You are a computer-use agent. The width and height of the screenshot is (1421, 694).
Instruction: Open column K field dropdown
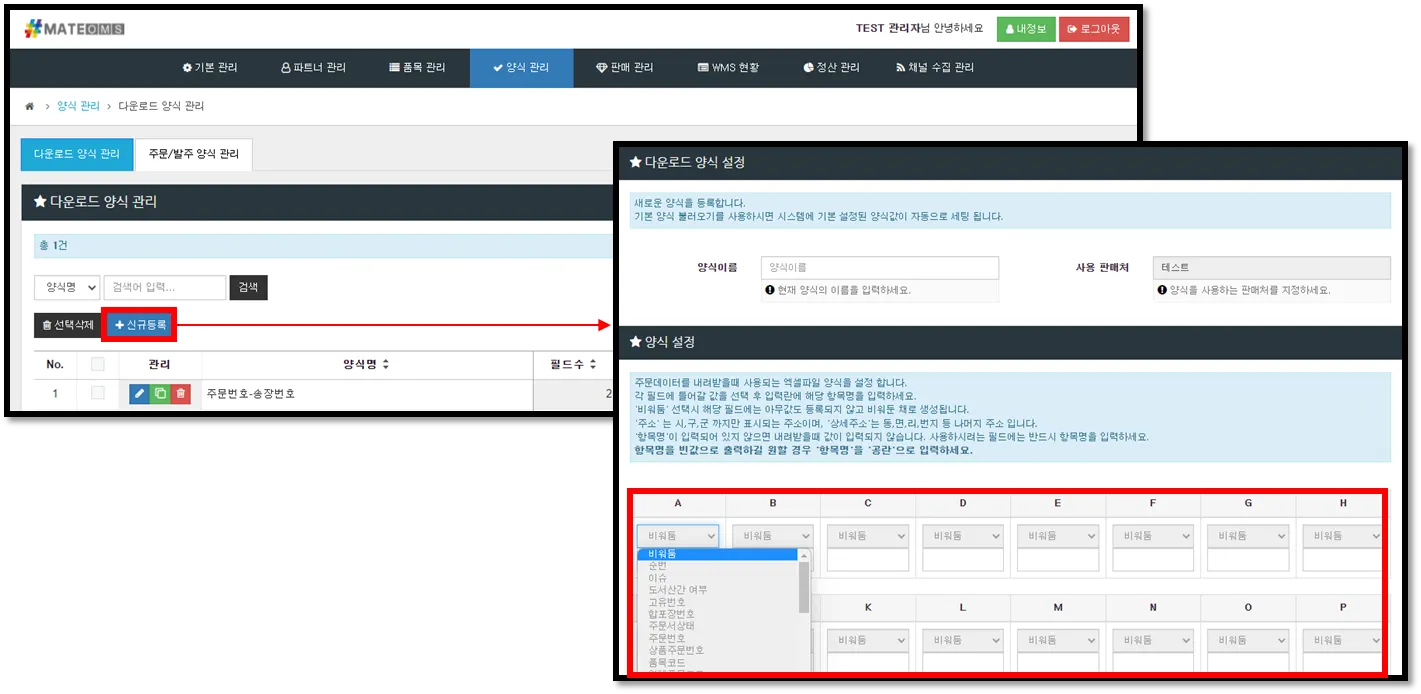(x=867, y=640)
